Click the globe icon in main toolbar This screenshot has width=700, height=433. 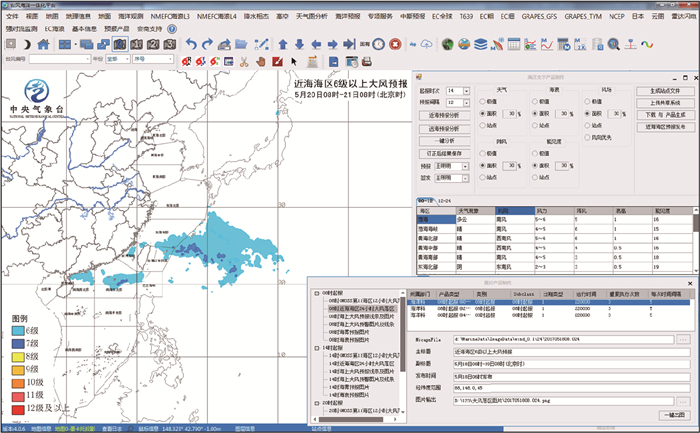coord(447,44)
